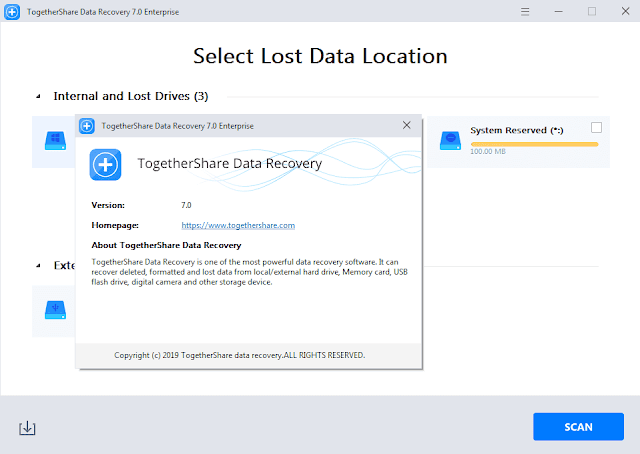Close the About dialog
640x454 pixels.
coord(407,125)
